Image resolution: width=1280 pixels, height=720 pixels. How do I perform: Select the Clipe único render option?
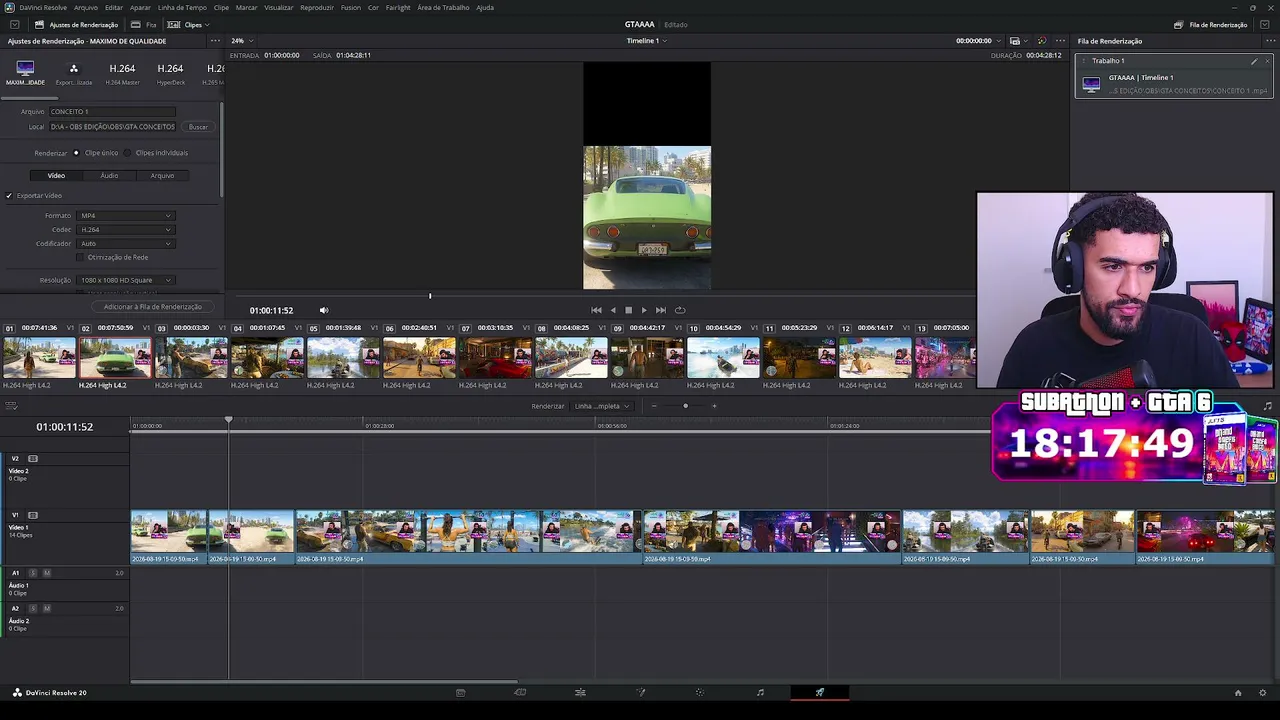pos(76,153)
